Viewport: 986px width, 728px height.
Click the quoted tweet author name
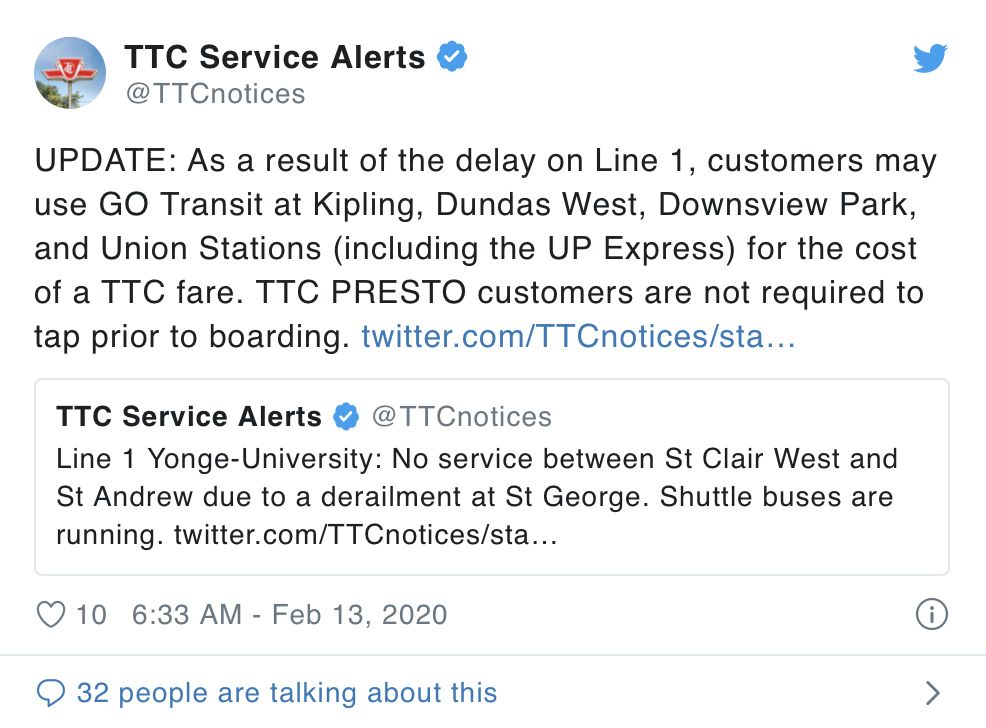point(189,417)
